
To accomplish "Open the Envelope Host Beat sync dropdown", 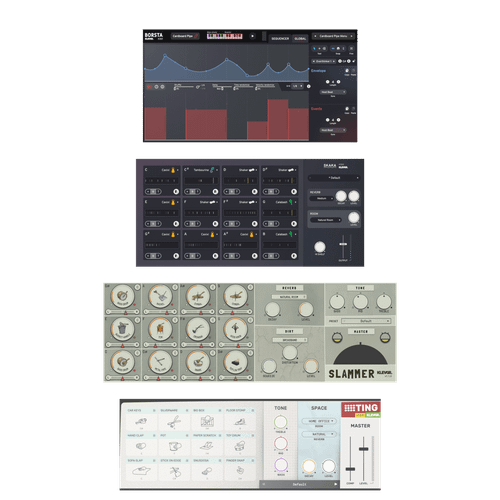I will point(333,92).
